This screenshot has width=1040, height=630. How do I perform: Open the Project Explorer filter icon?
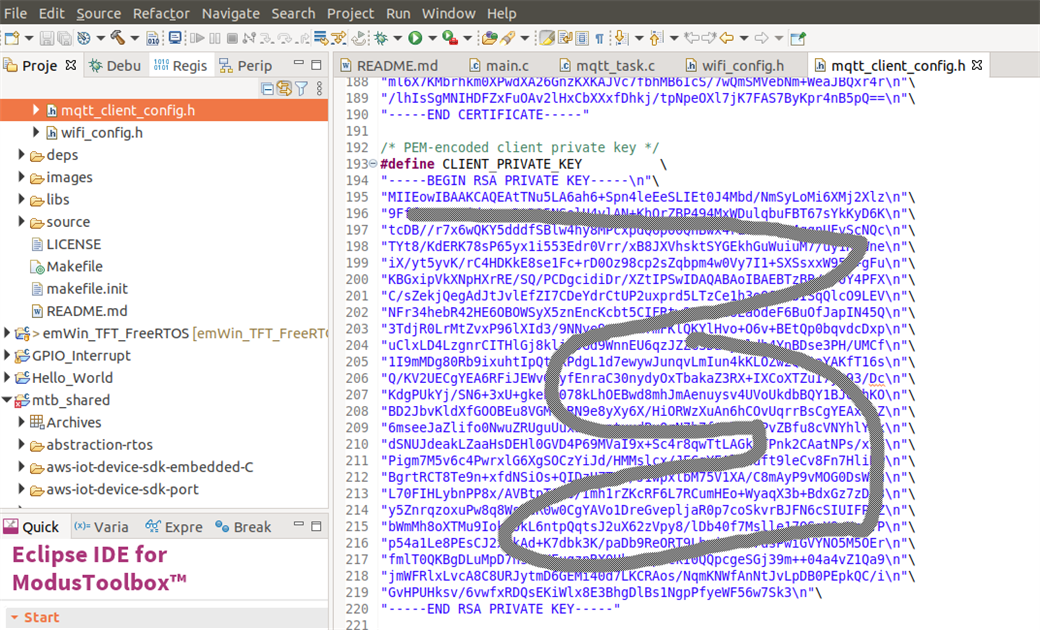point(301,89)
